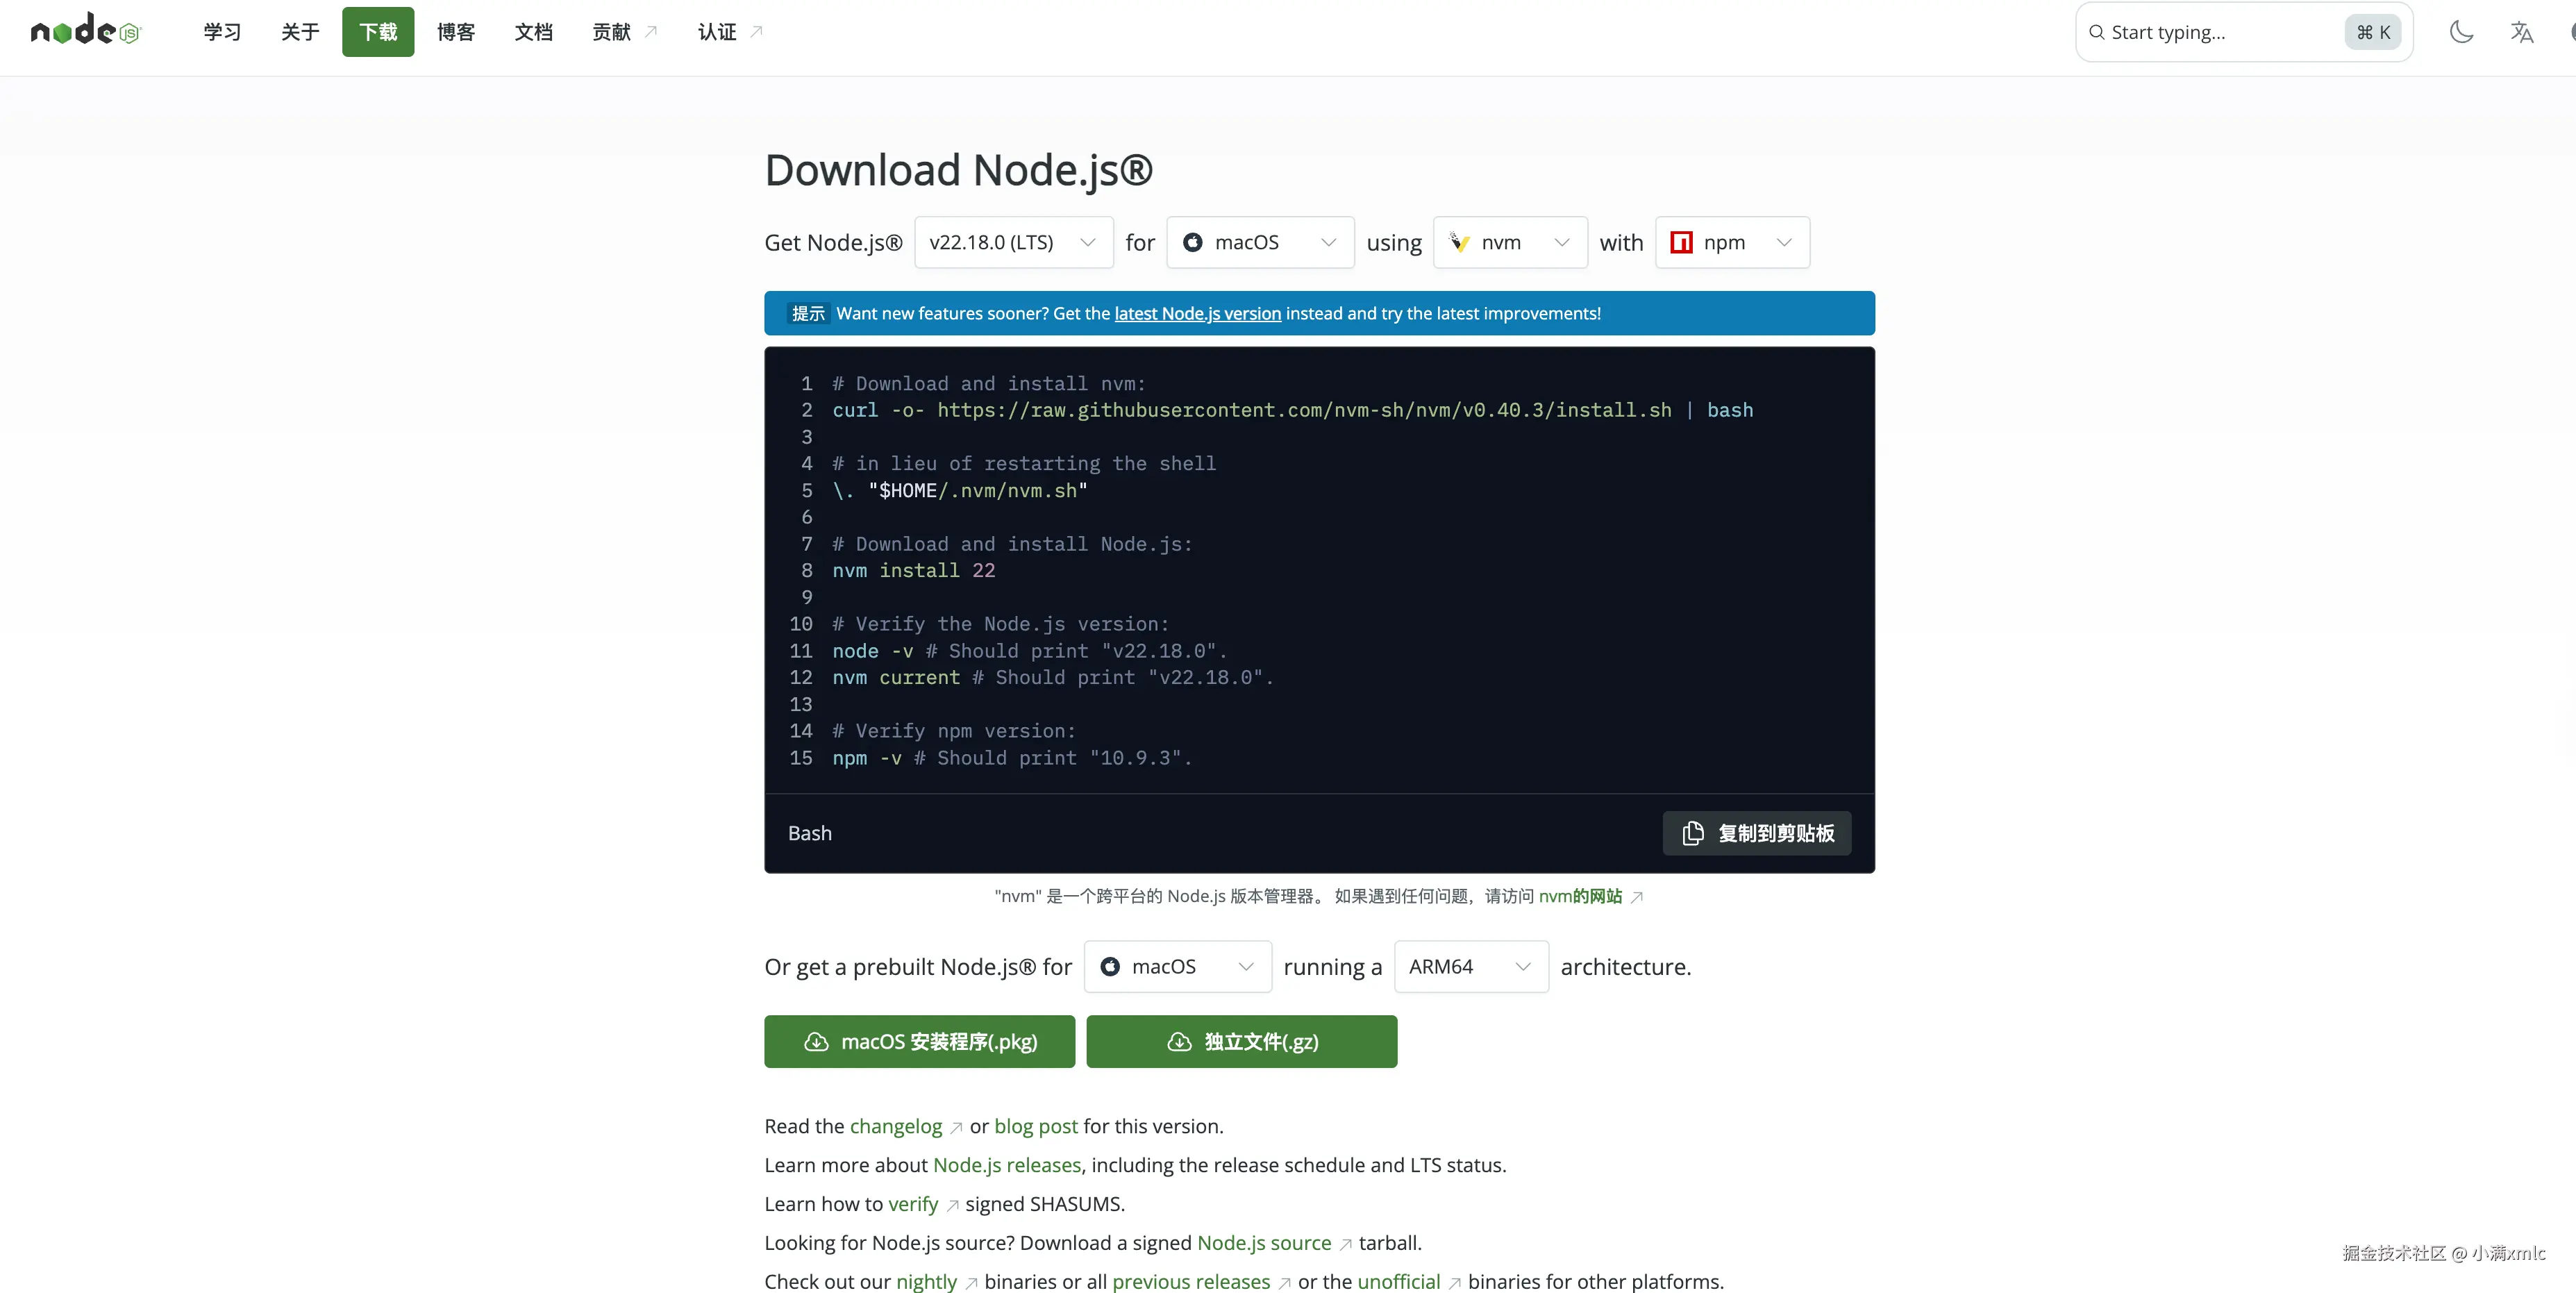Open the prebuilt macOS platform dropdown
Screen dimensions: 2576x1293
(1177, 966)
